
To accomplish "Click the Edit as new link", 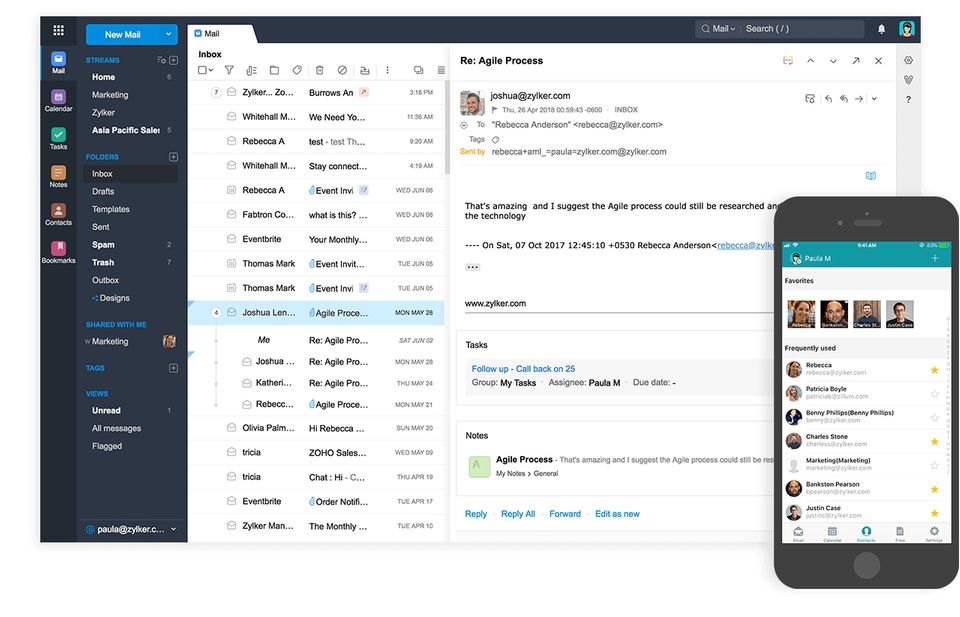I will pyautogui.click(x=617, y=514).
